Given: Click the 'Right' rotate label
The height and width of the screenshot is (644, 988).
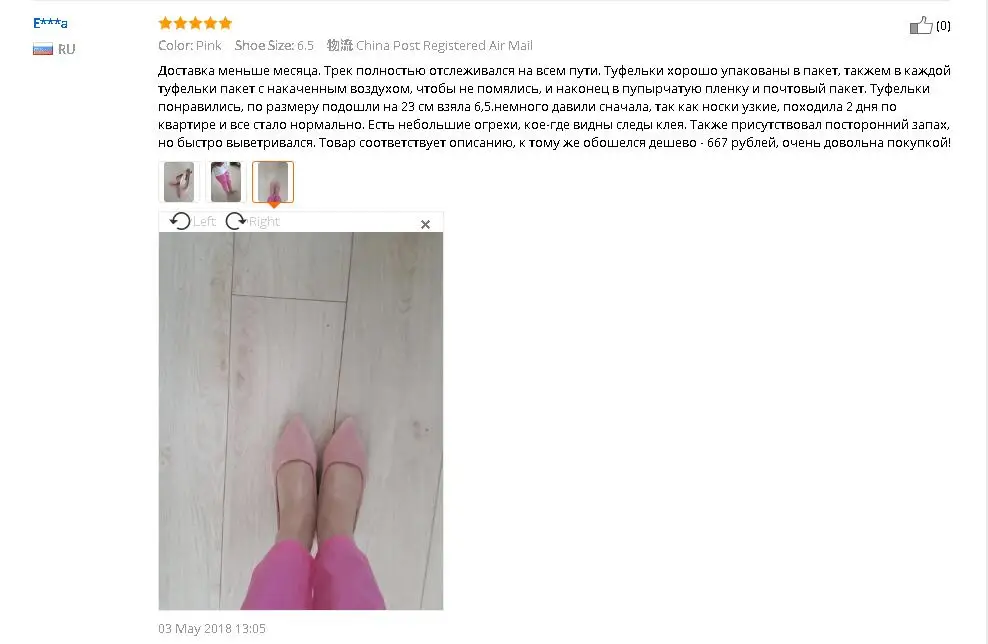Looking at the screenshot, I should pos(264,221).
